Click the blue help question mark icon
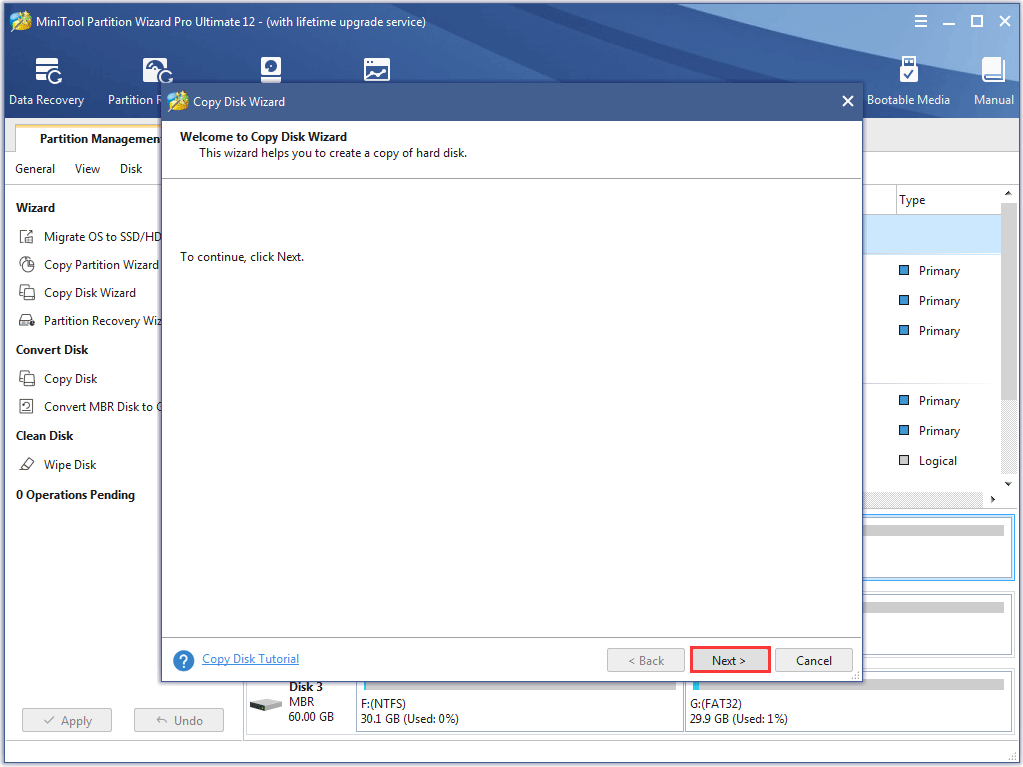Image resolution: width=1023 pixels, height=767 pixels. (183, 660)
